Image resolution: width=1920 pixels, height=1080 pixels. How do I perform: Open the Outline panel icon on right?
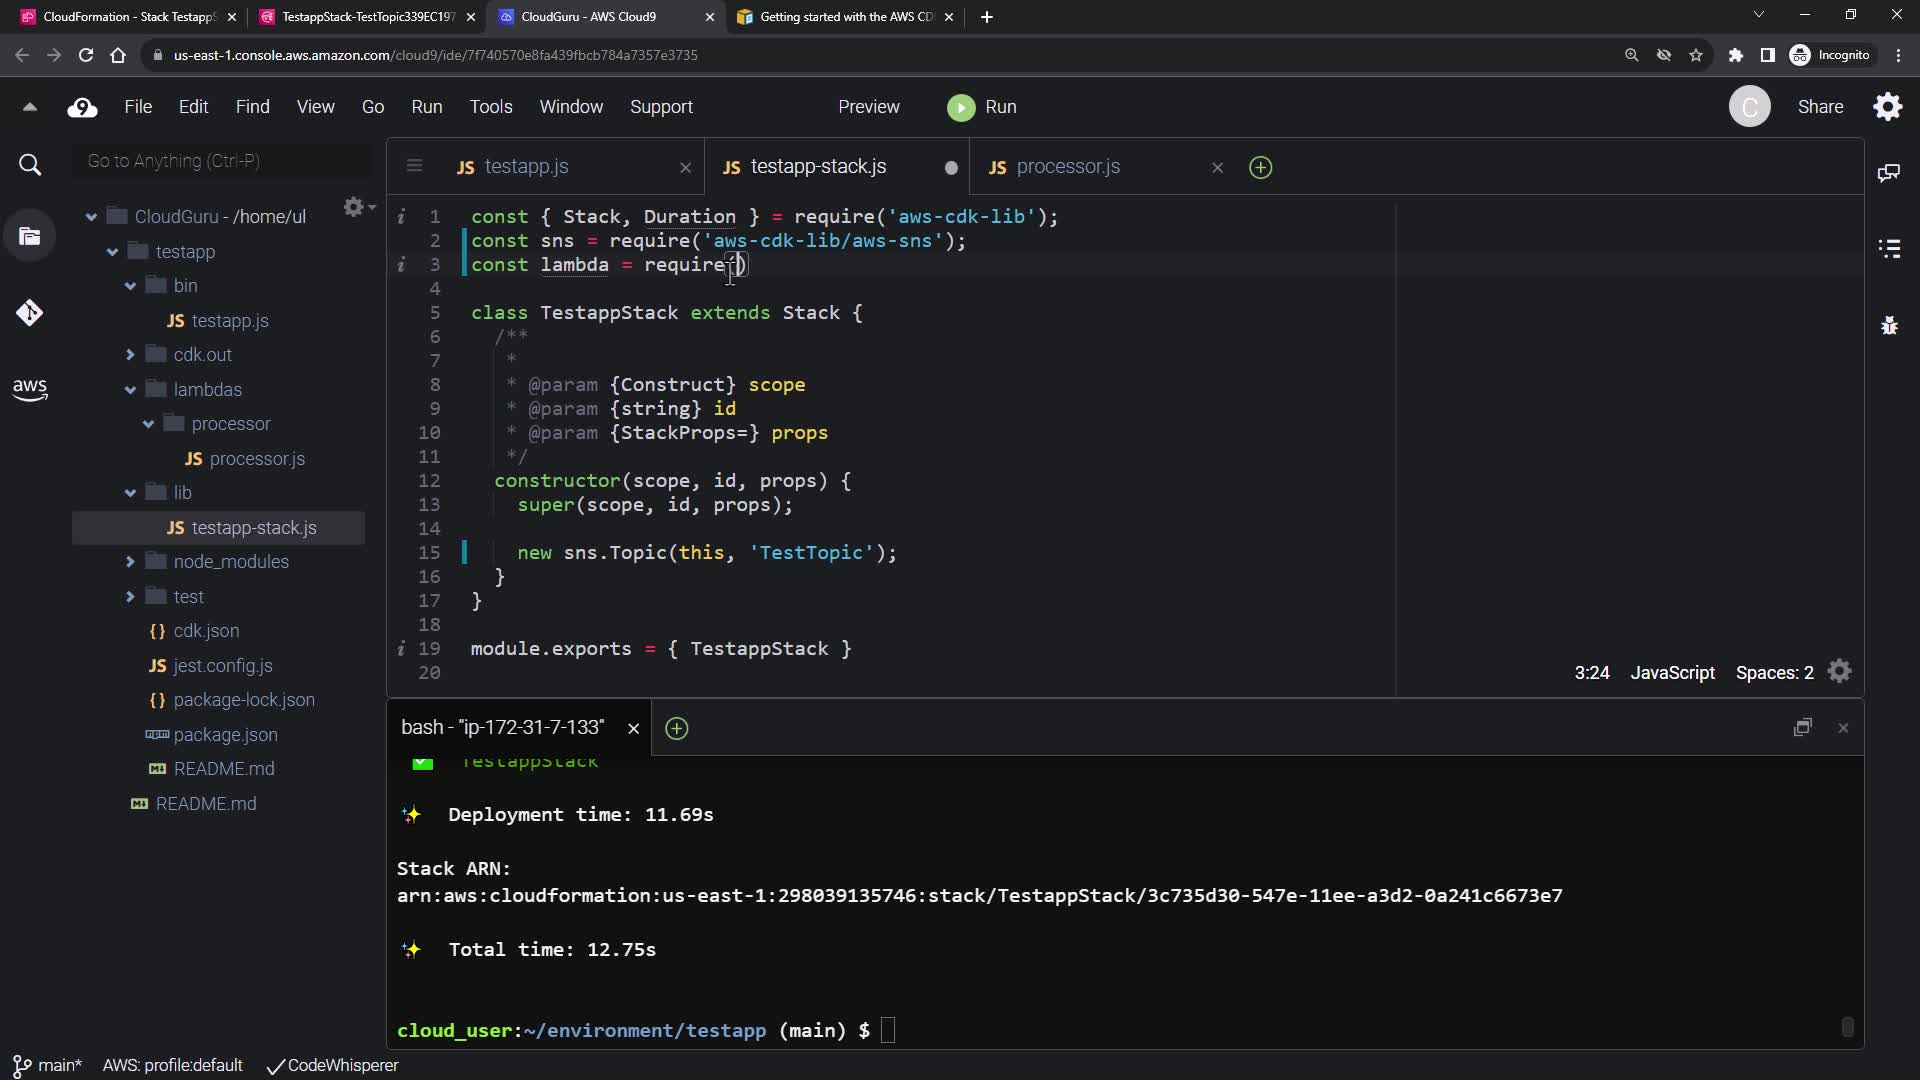[x=1889, y=248]
